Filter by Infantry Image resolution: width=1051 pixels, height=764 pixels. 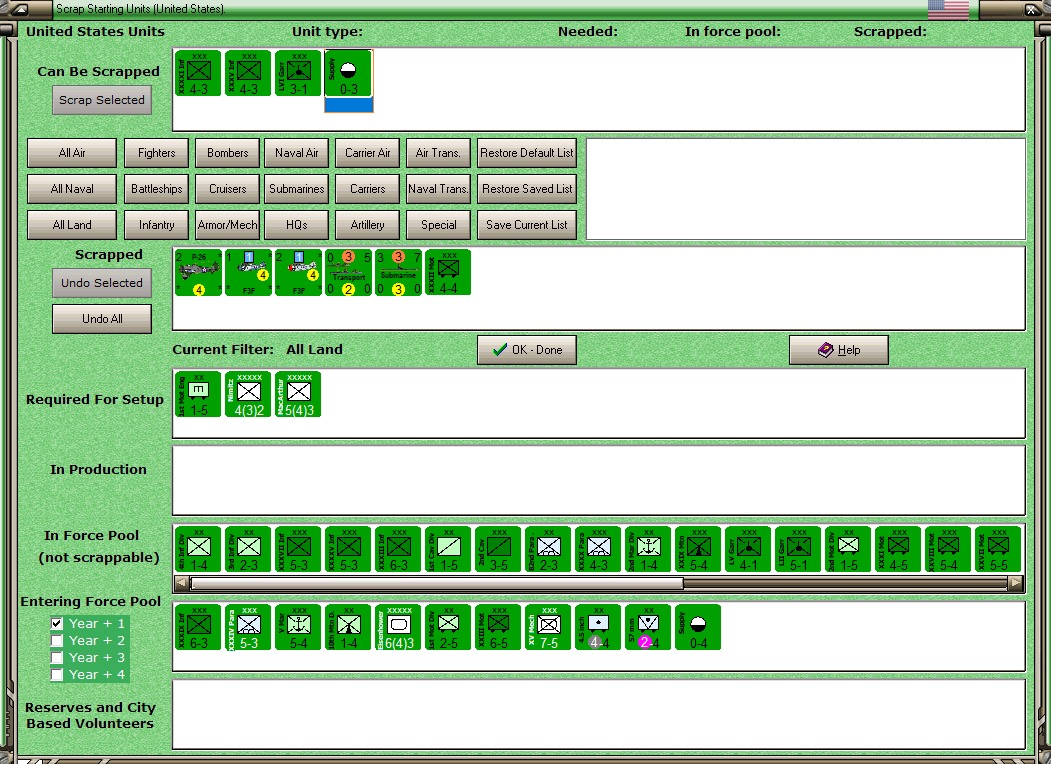[156, 225]
